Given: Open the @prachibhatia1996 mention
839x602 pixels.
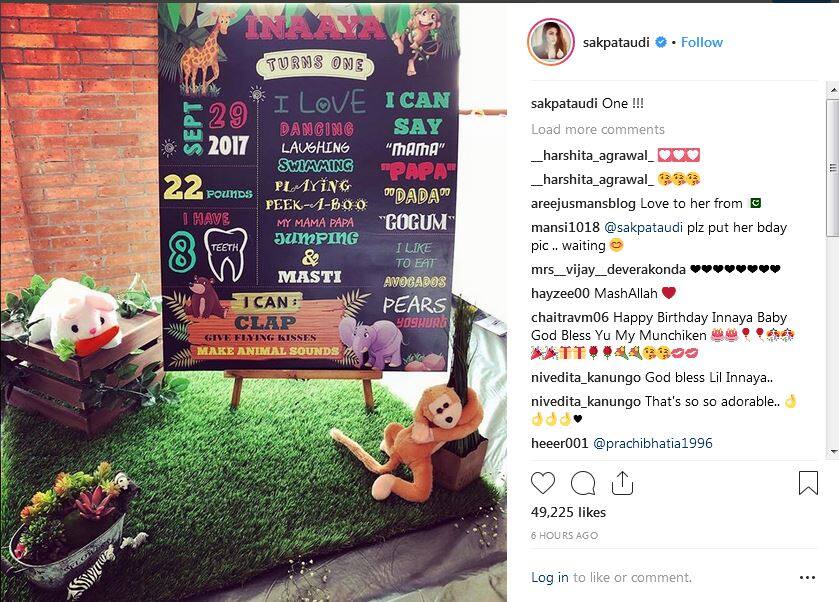Looking at the screenshot, I should pos(653,444).
